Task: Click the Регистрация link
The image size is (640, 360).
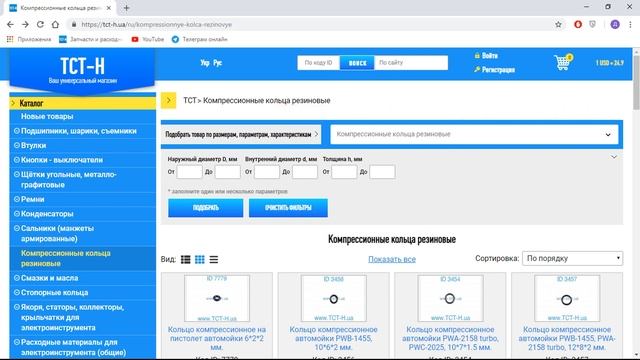Action: (494, 70)
